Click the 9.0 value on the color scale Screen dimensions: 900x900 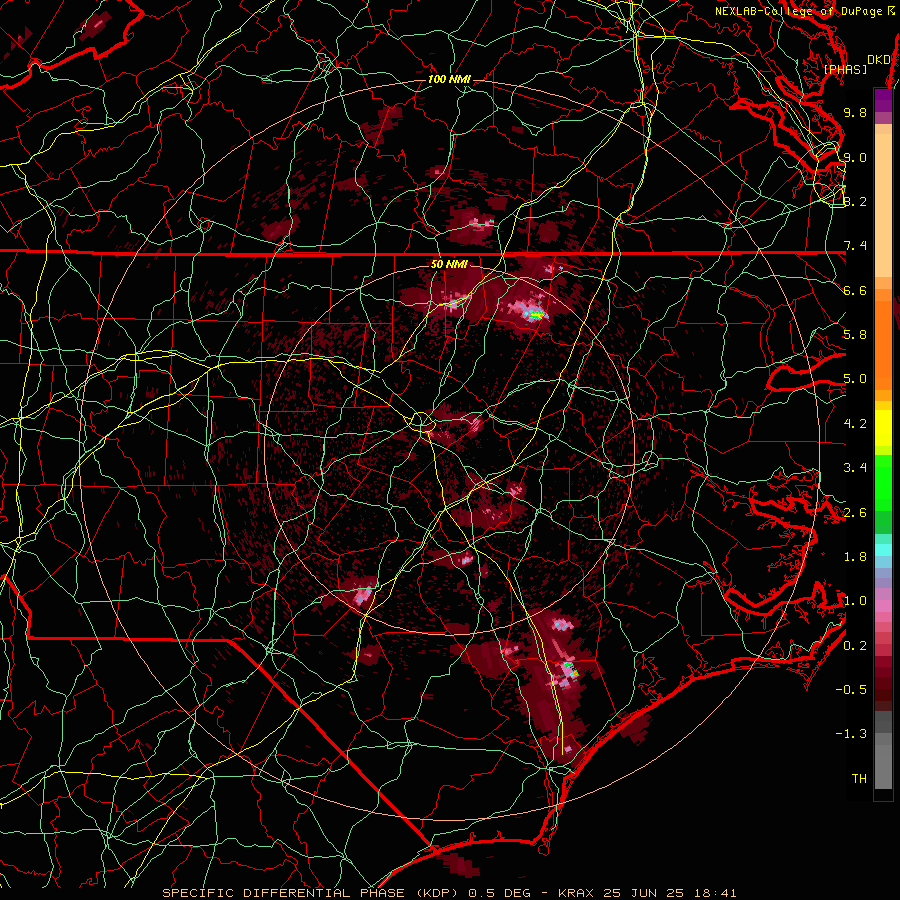[x=855, y=158]
